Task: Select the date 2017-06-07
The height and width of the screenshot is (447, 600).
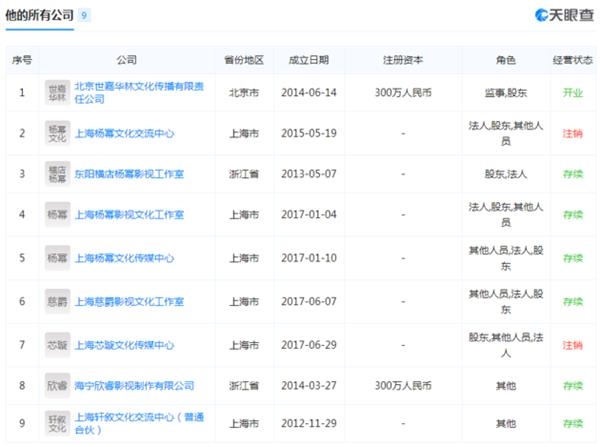Action: click(309, 302)
